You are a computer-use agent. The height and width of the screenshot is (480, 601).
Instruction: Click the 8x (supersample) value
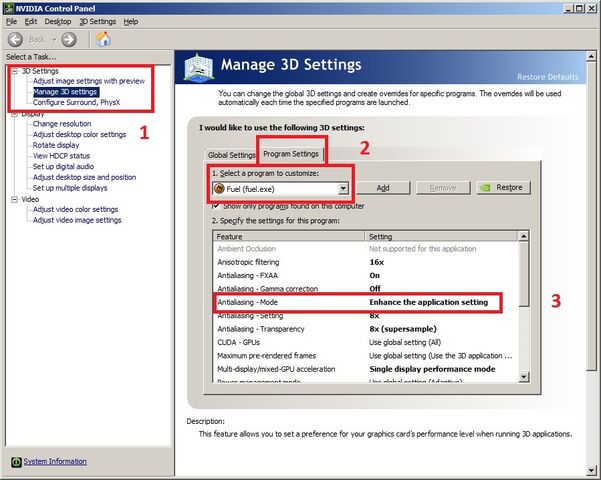(403, 329)
